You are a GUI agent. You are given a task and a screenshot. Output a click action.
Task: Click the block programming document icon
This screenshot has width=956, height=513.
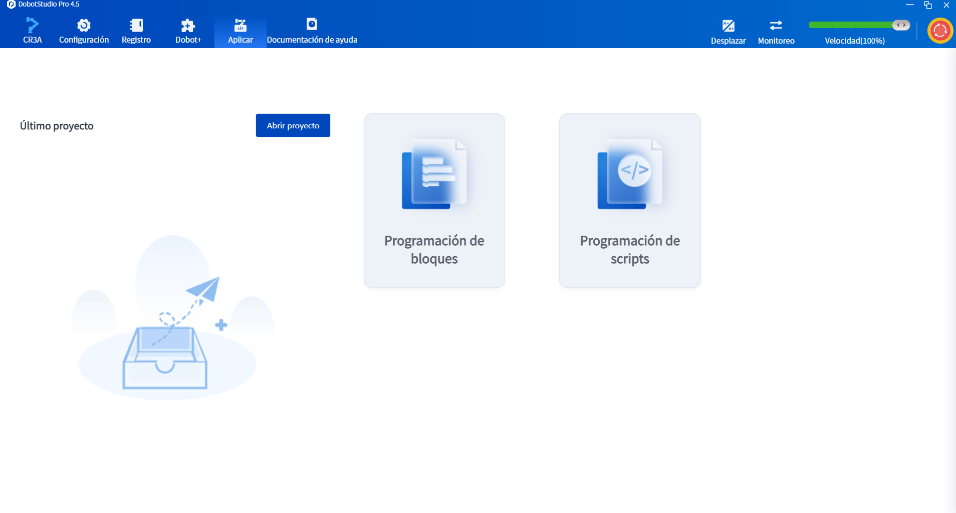click(434, 174)
